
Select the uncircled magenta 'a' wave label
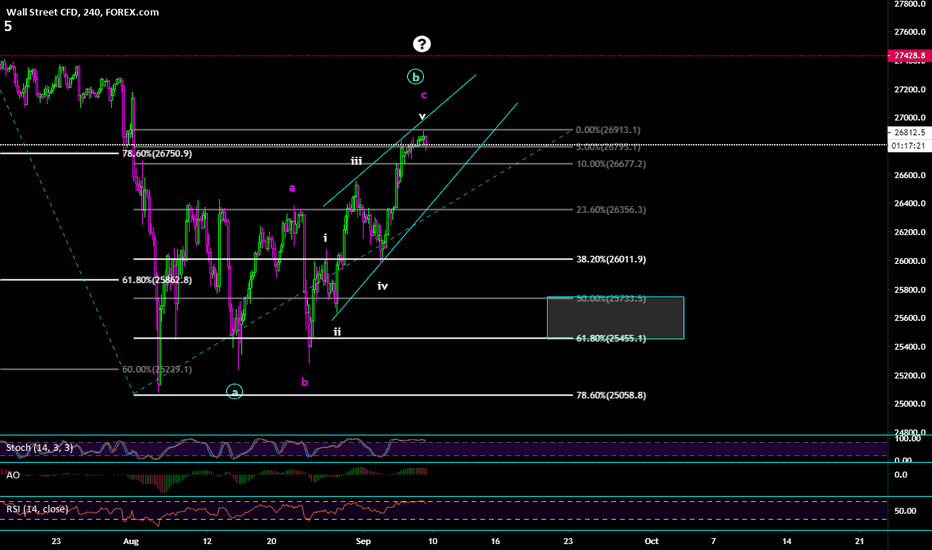click(292, 188)
